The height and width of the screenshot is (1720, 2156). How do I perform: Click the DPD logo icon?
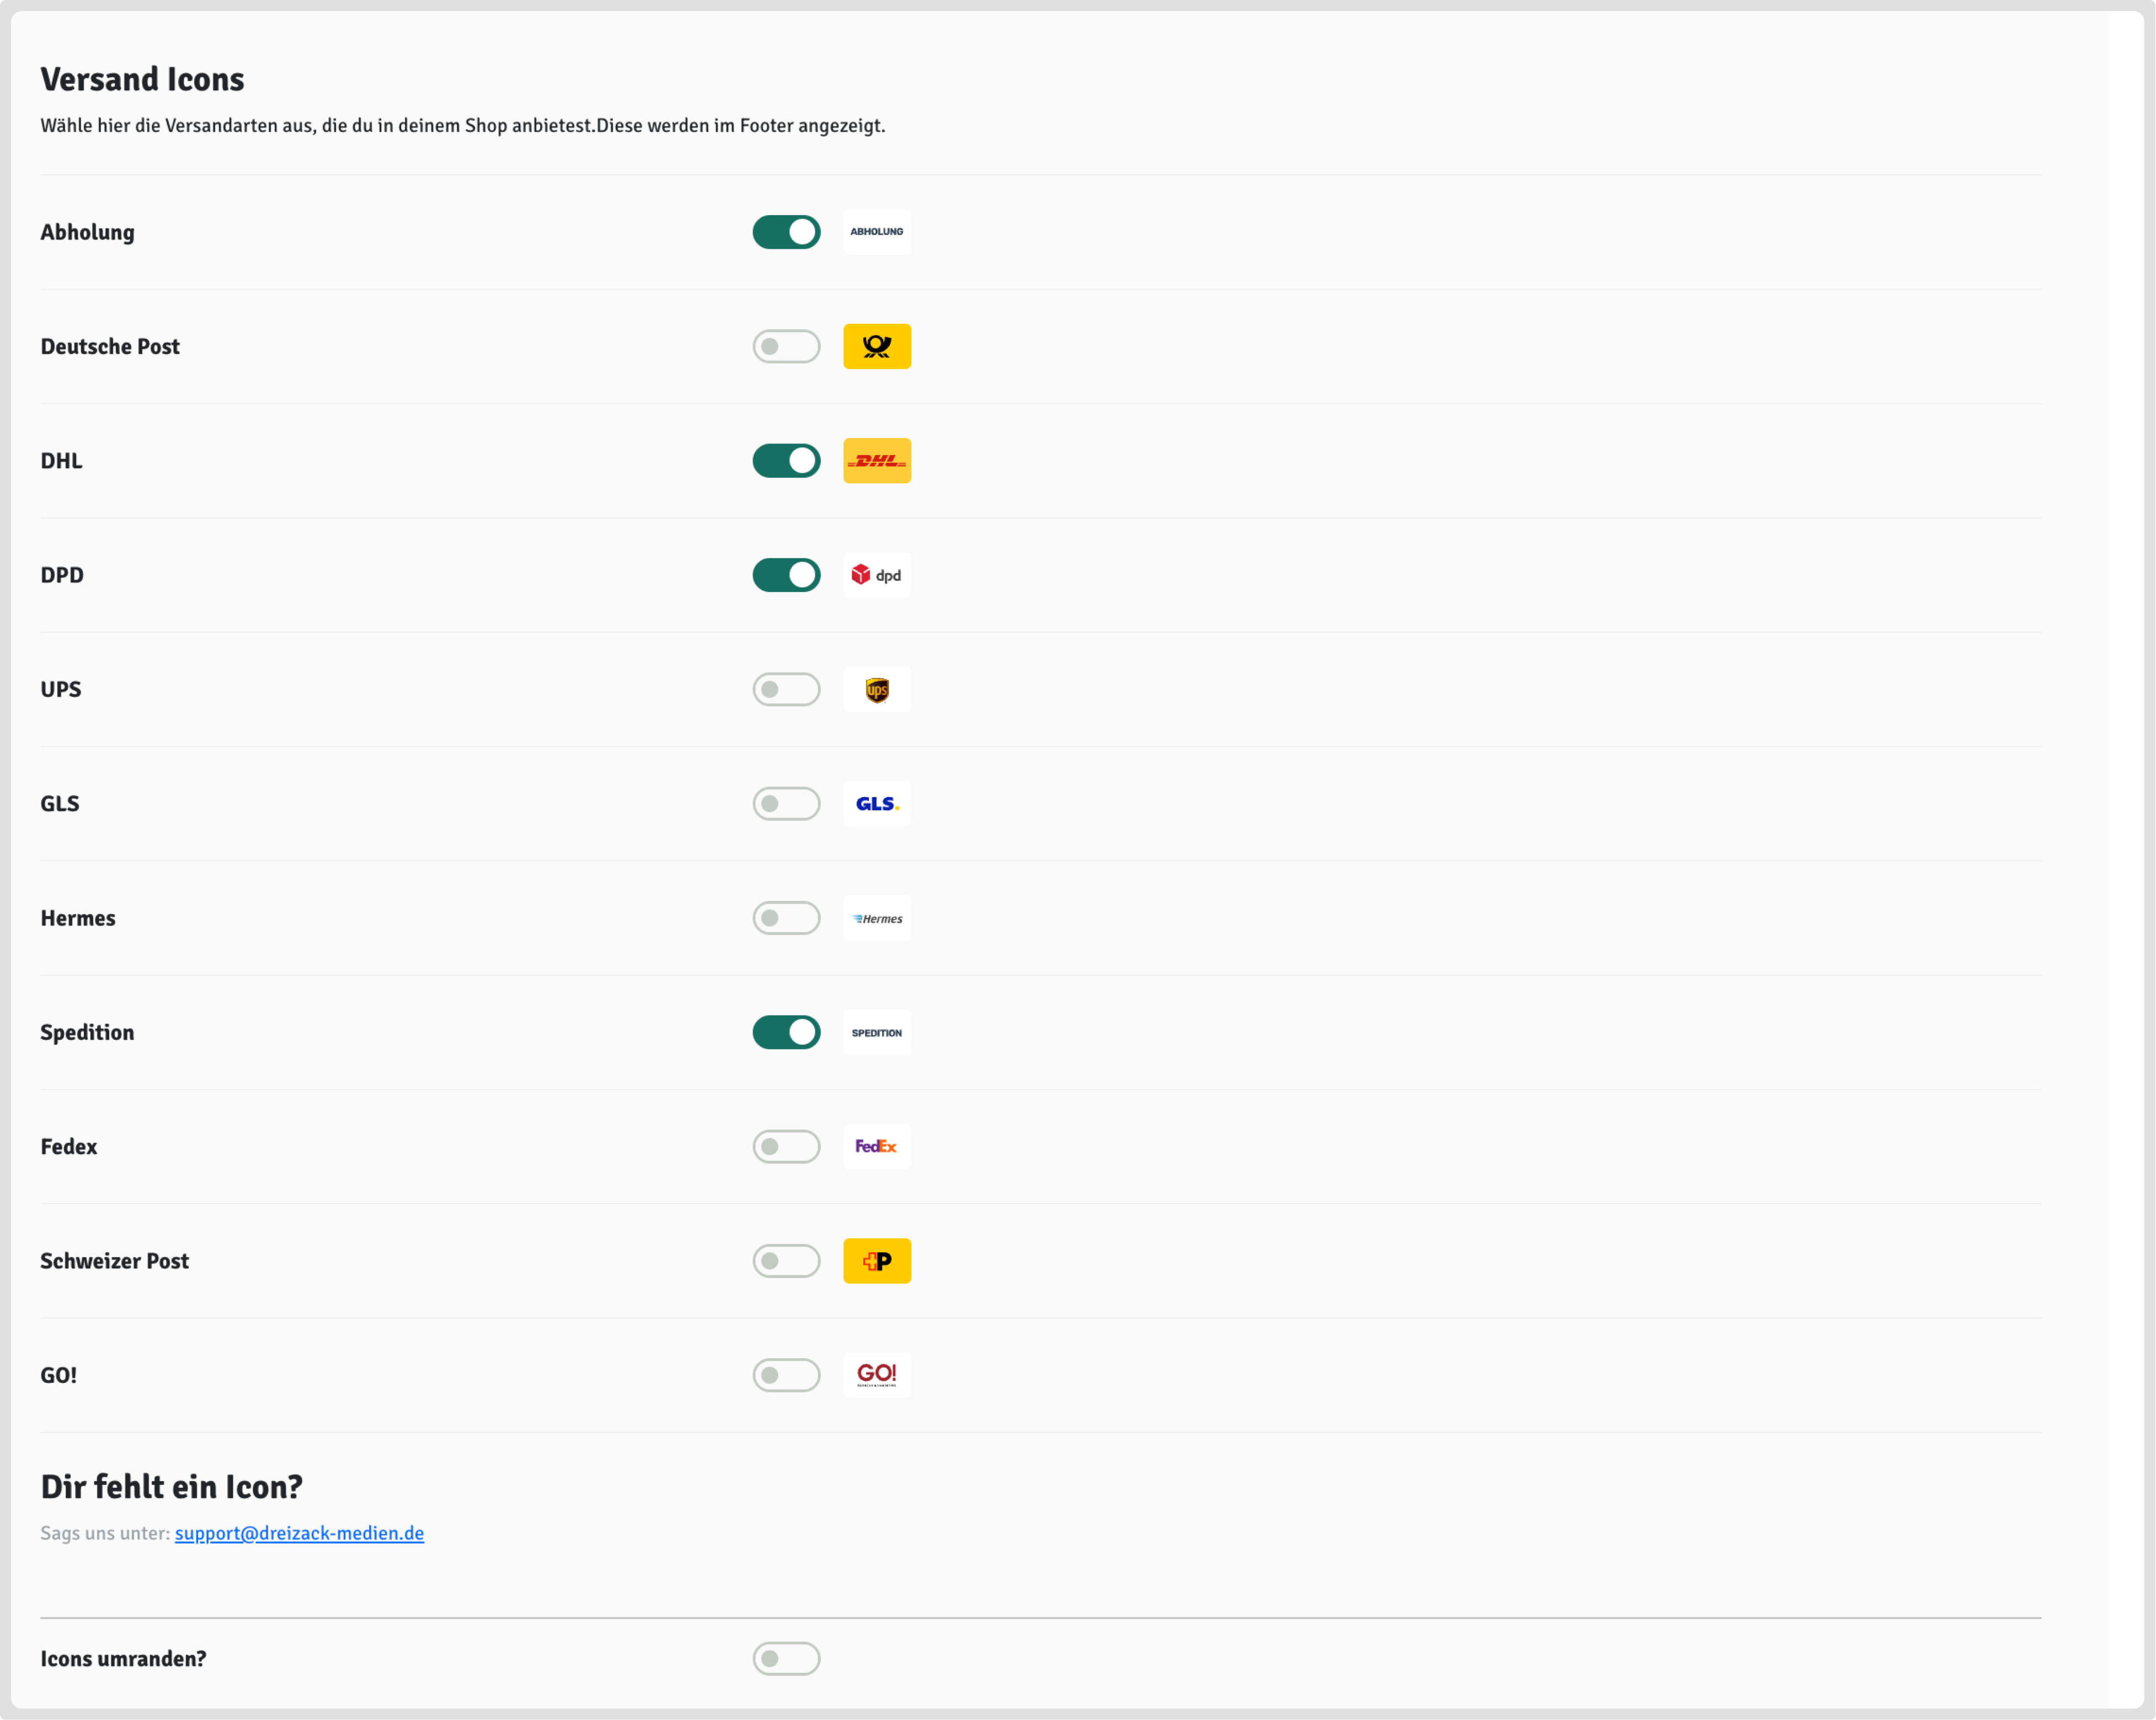tap(876, 575)
